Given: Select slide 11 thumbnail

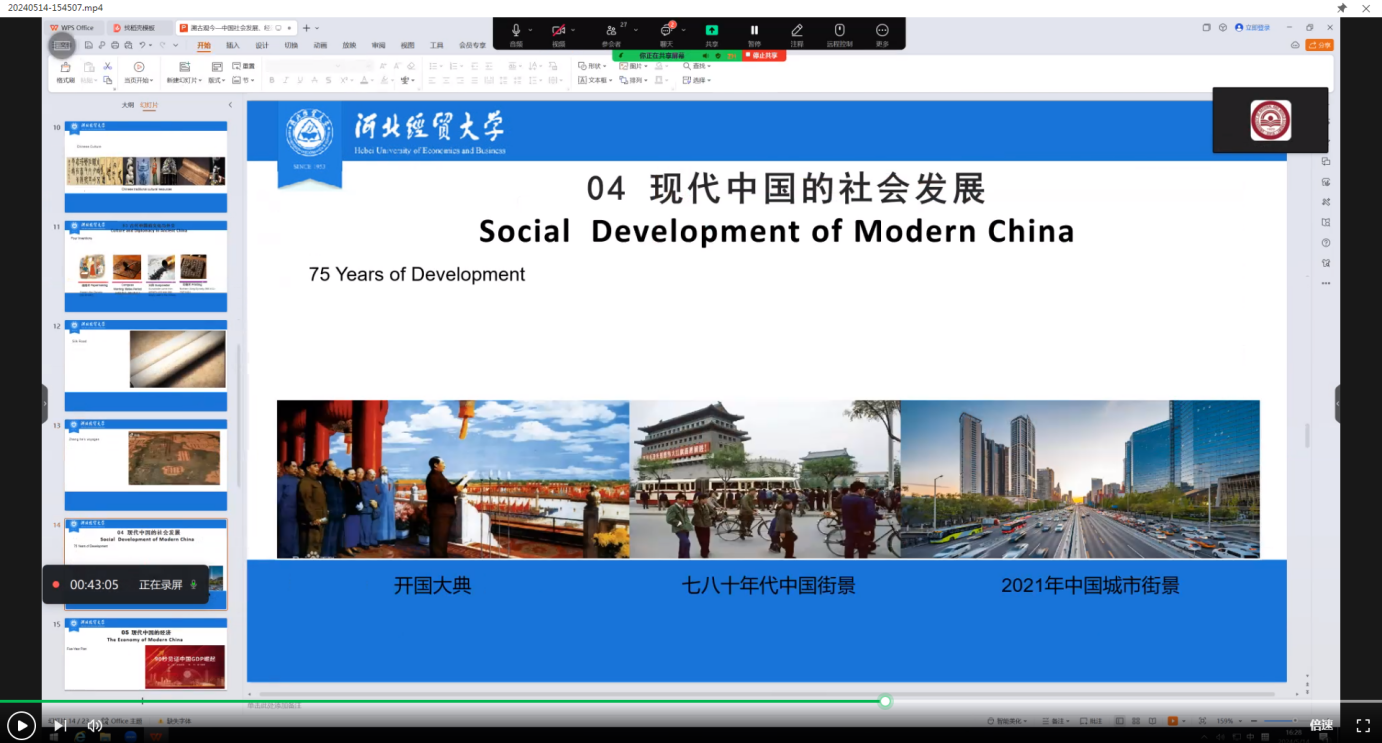Looking at the screenshot, I should [146, 266].
